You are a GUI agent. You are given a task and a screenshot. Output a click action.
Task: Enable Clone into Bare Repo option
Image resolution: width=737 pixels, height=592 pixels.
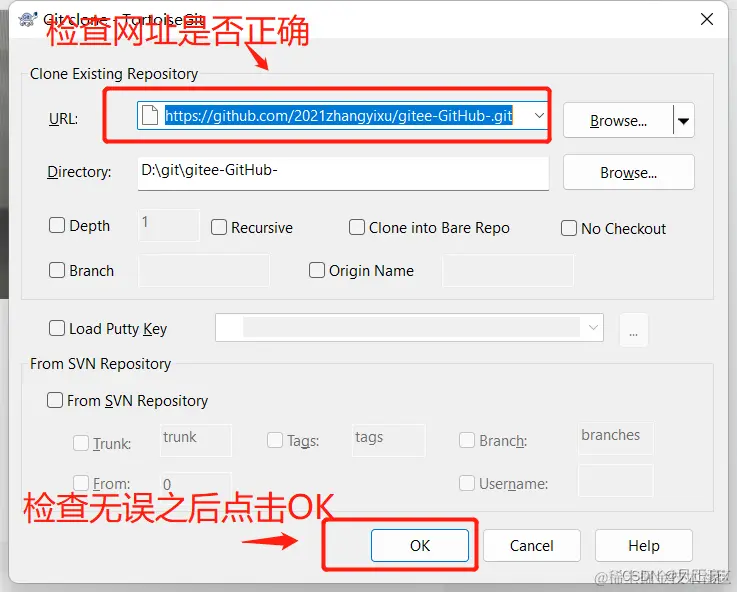357,227
